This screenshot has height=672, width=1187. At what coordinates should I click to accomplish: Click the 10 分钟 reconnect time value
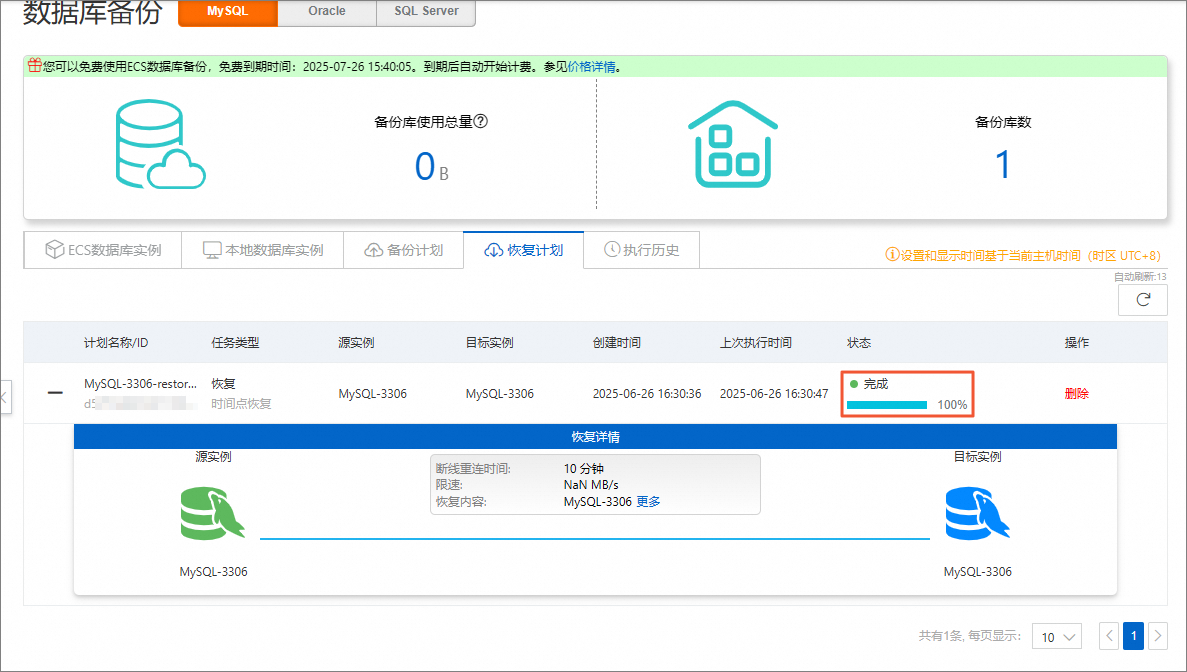[x=584, y=468]
